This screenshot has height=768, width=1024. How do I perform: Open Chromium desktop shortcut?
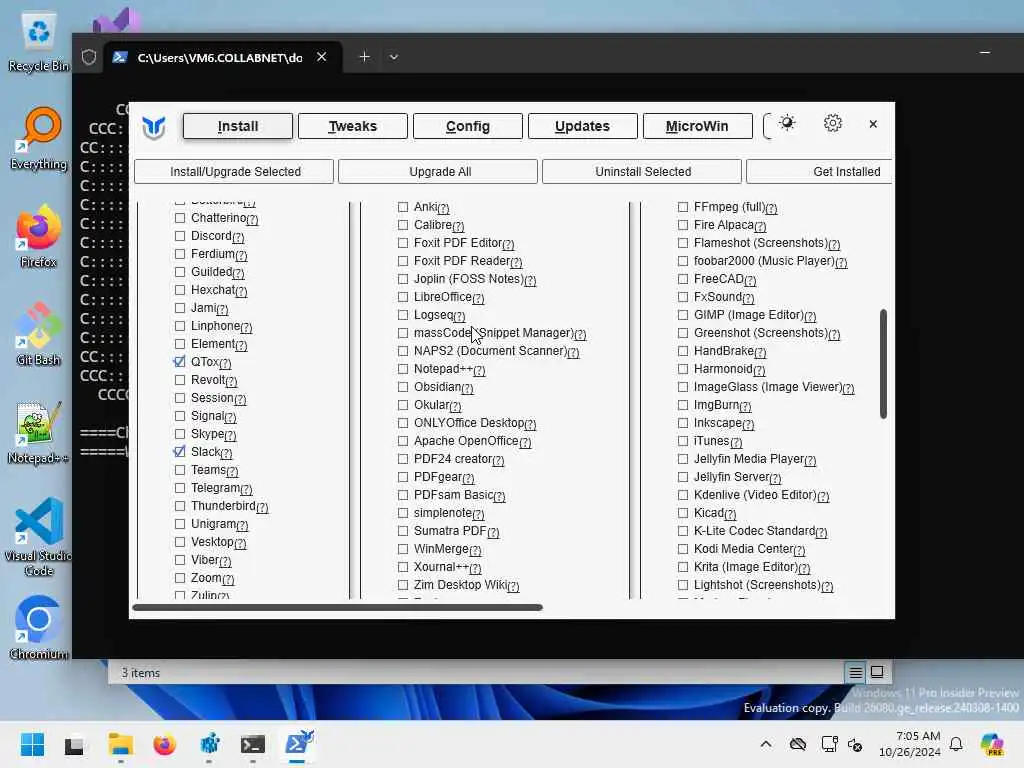point(38,628)
